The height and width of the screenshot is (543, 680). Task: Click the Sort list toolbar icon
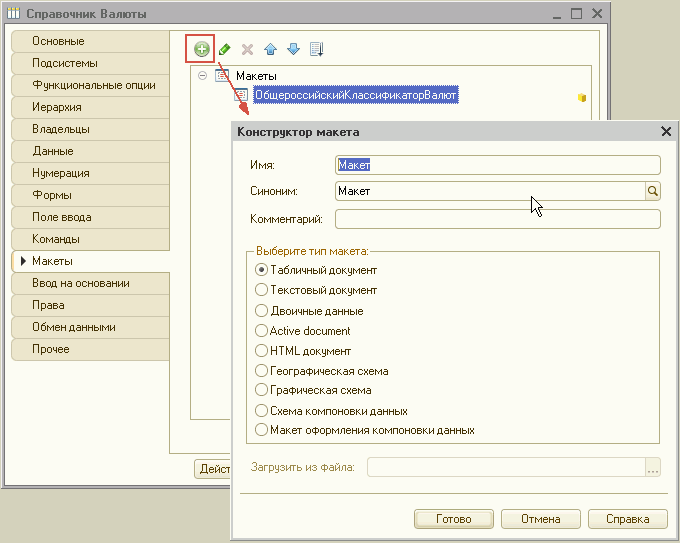(x=317, y=49)
